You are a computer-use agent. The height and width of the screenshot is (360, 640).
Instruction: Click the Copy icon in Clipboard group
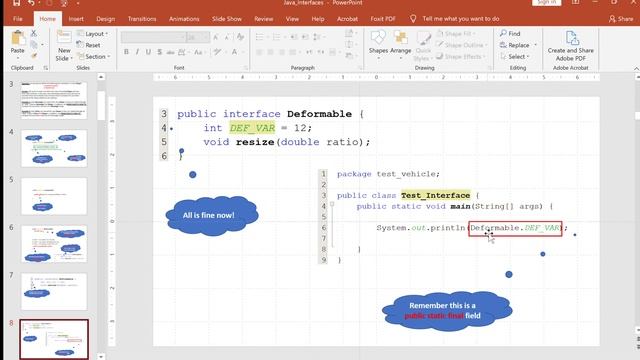click(34, 44)
